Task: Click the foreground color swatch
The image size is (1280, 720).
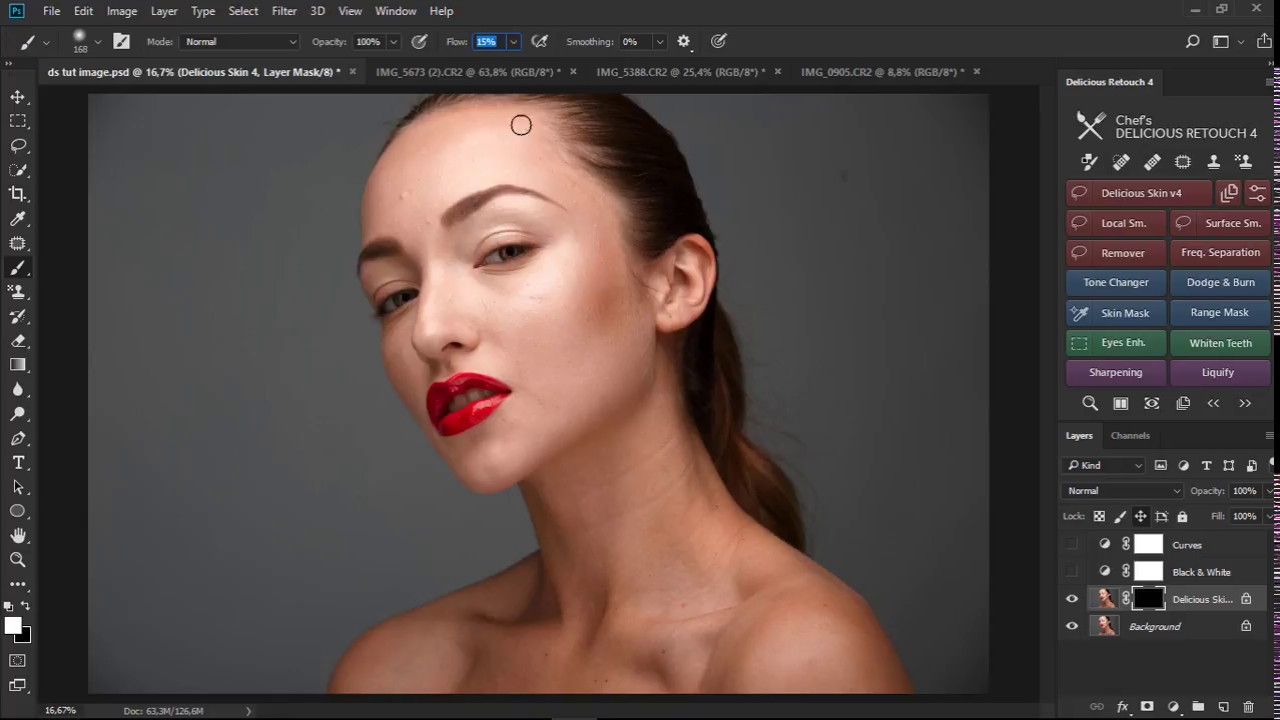Action: tap(13, 626)
